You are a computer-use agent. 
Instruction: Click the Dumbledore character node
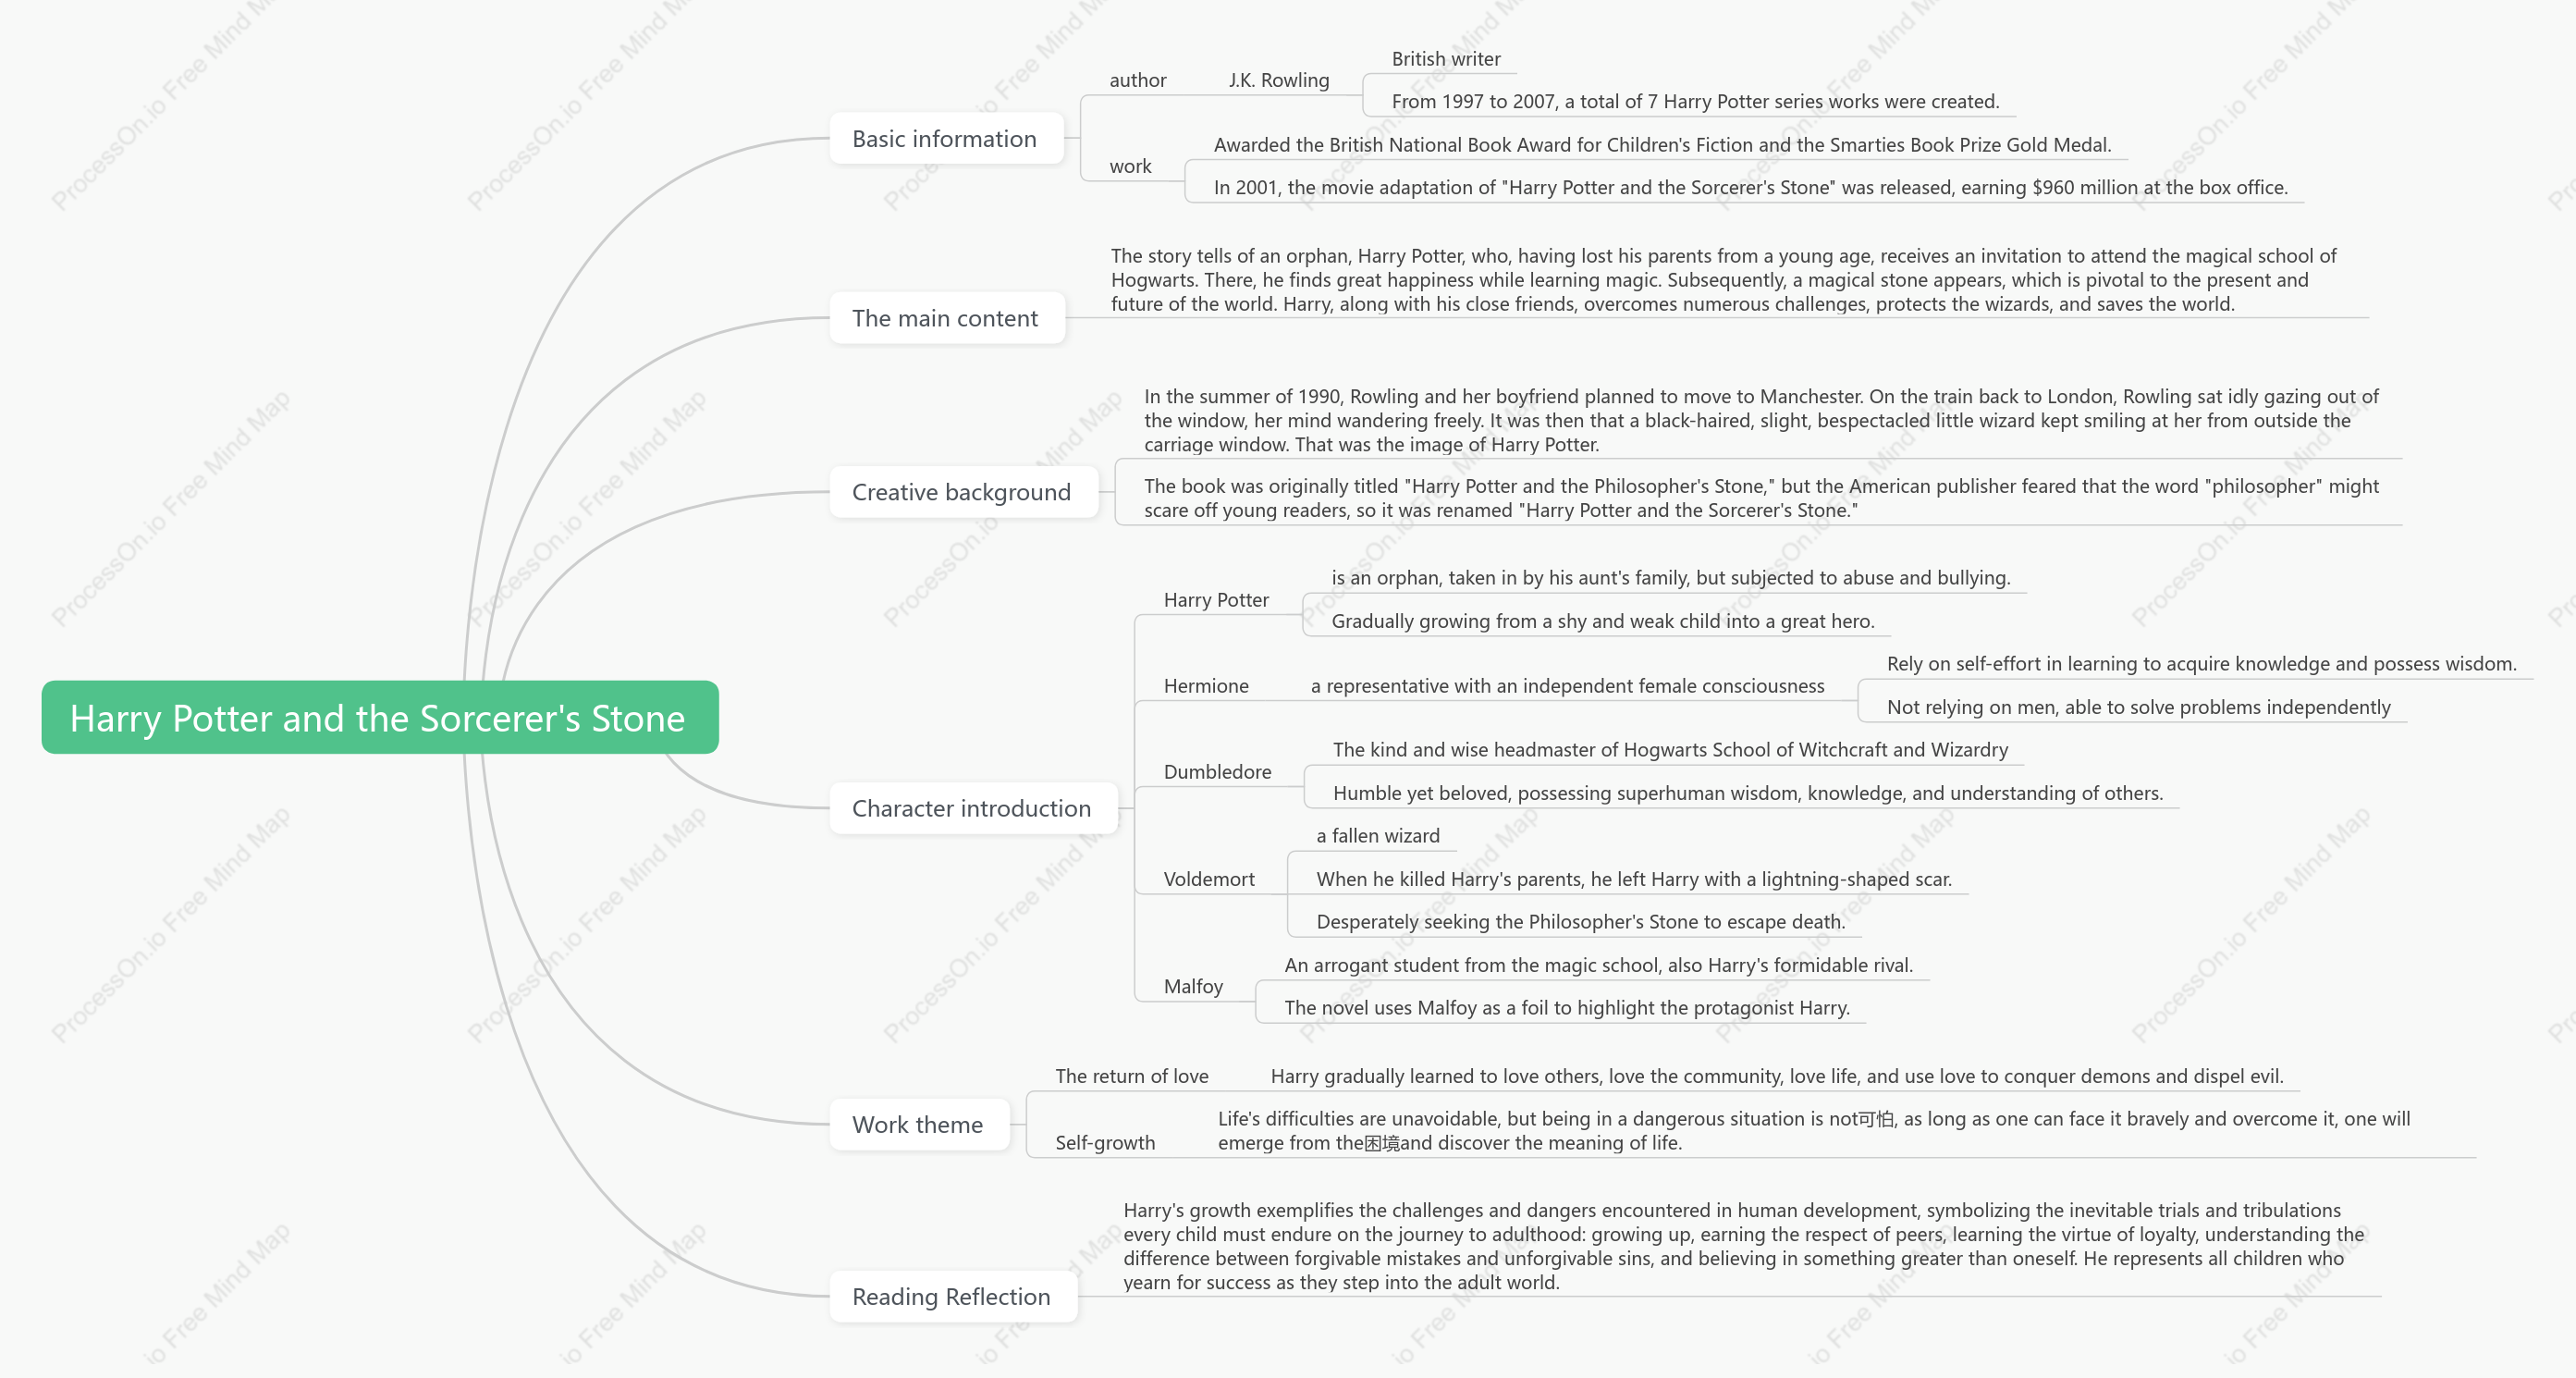coord(1217,772)
